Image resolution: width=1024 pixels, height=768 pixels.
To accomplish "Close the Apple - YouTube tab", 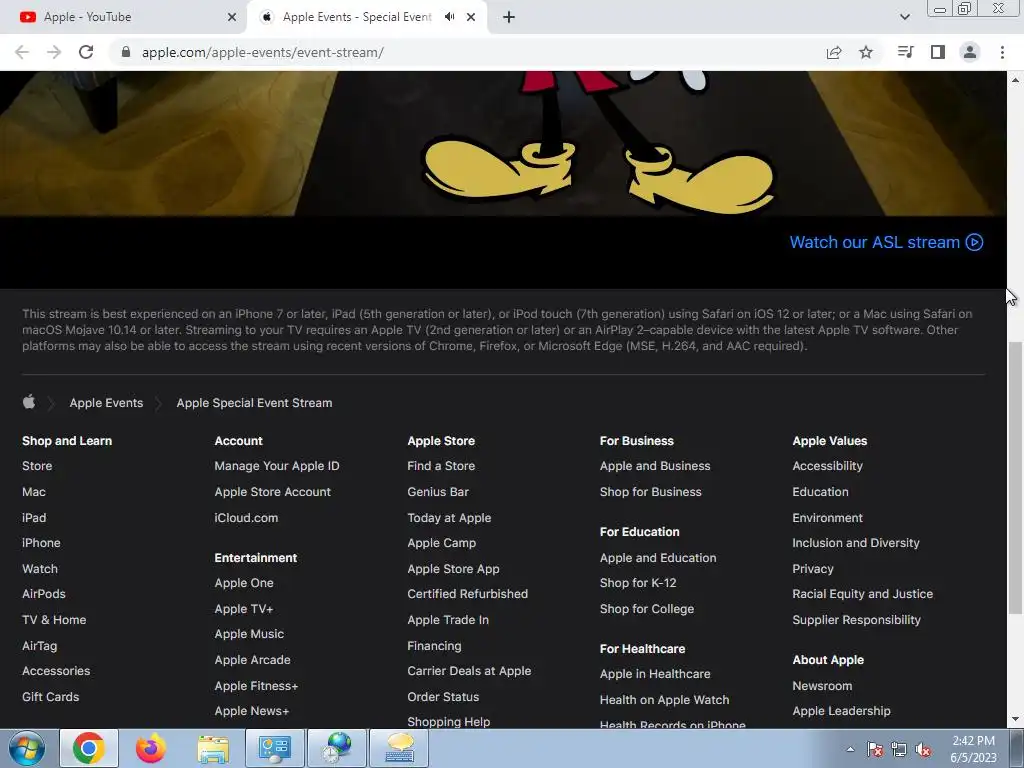I will 232,17.
